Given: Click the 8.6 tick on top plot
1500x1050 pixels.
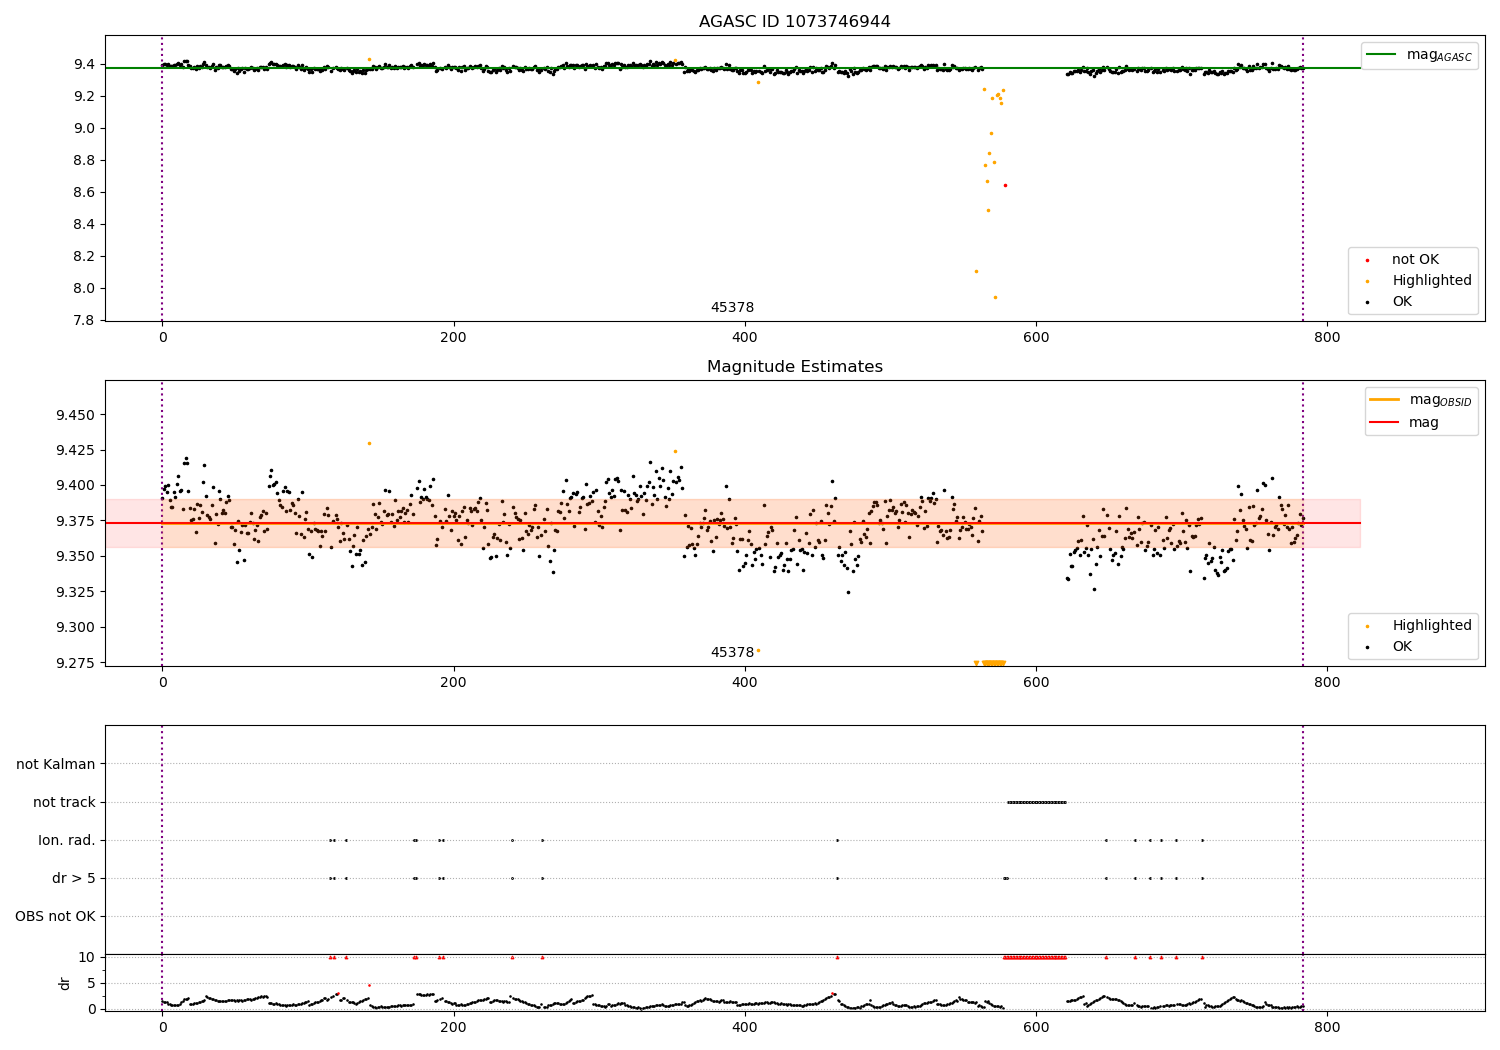Looking at the screenshot, I should pos(84,193).
